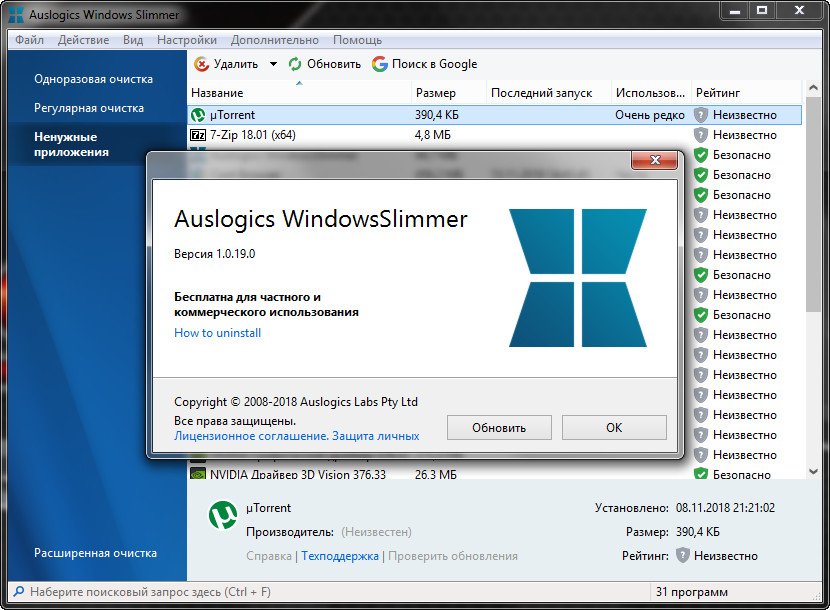Click the (Неизвестен) manufacturer value
The height and width of the screenshot is (610, 830).
pyautogui.click(x=376, y=532)
